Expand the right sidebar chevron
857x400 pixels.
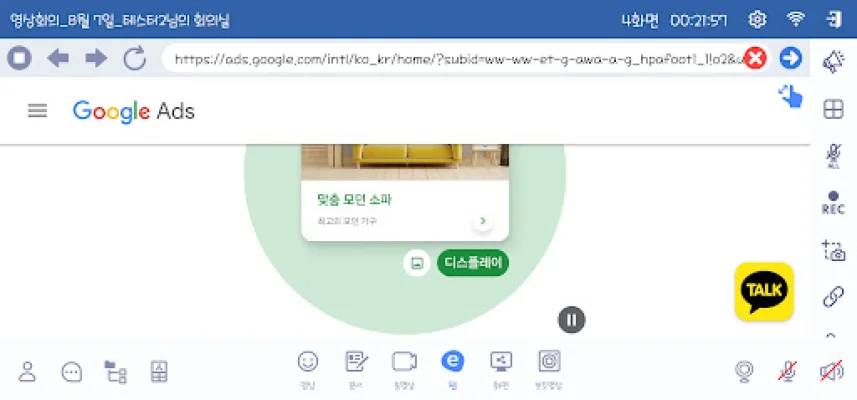tap(830, 336)
